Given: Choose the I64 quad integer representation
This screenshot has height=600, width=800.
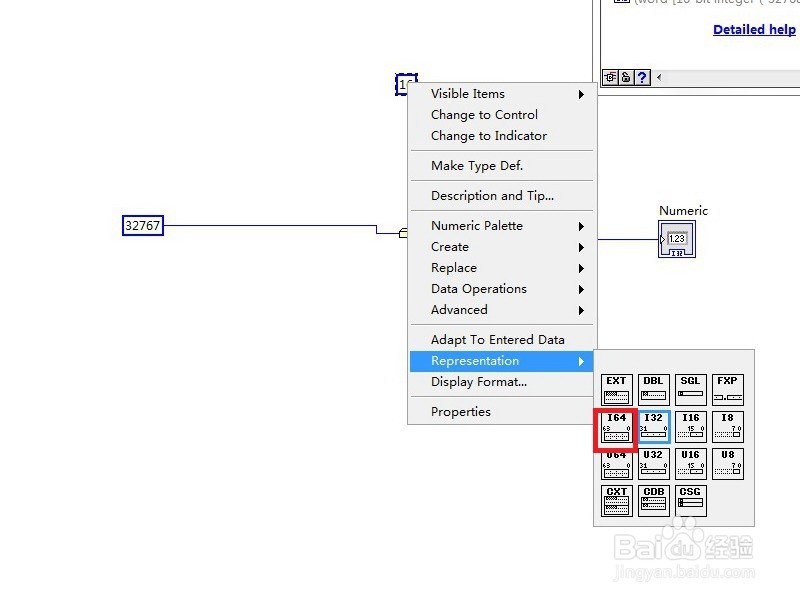Looking at the screenshot, I should coord(616,427).
